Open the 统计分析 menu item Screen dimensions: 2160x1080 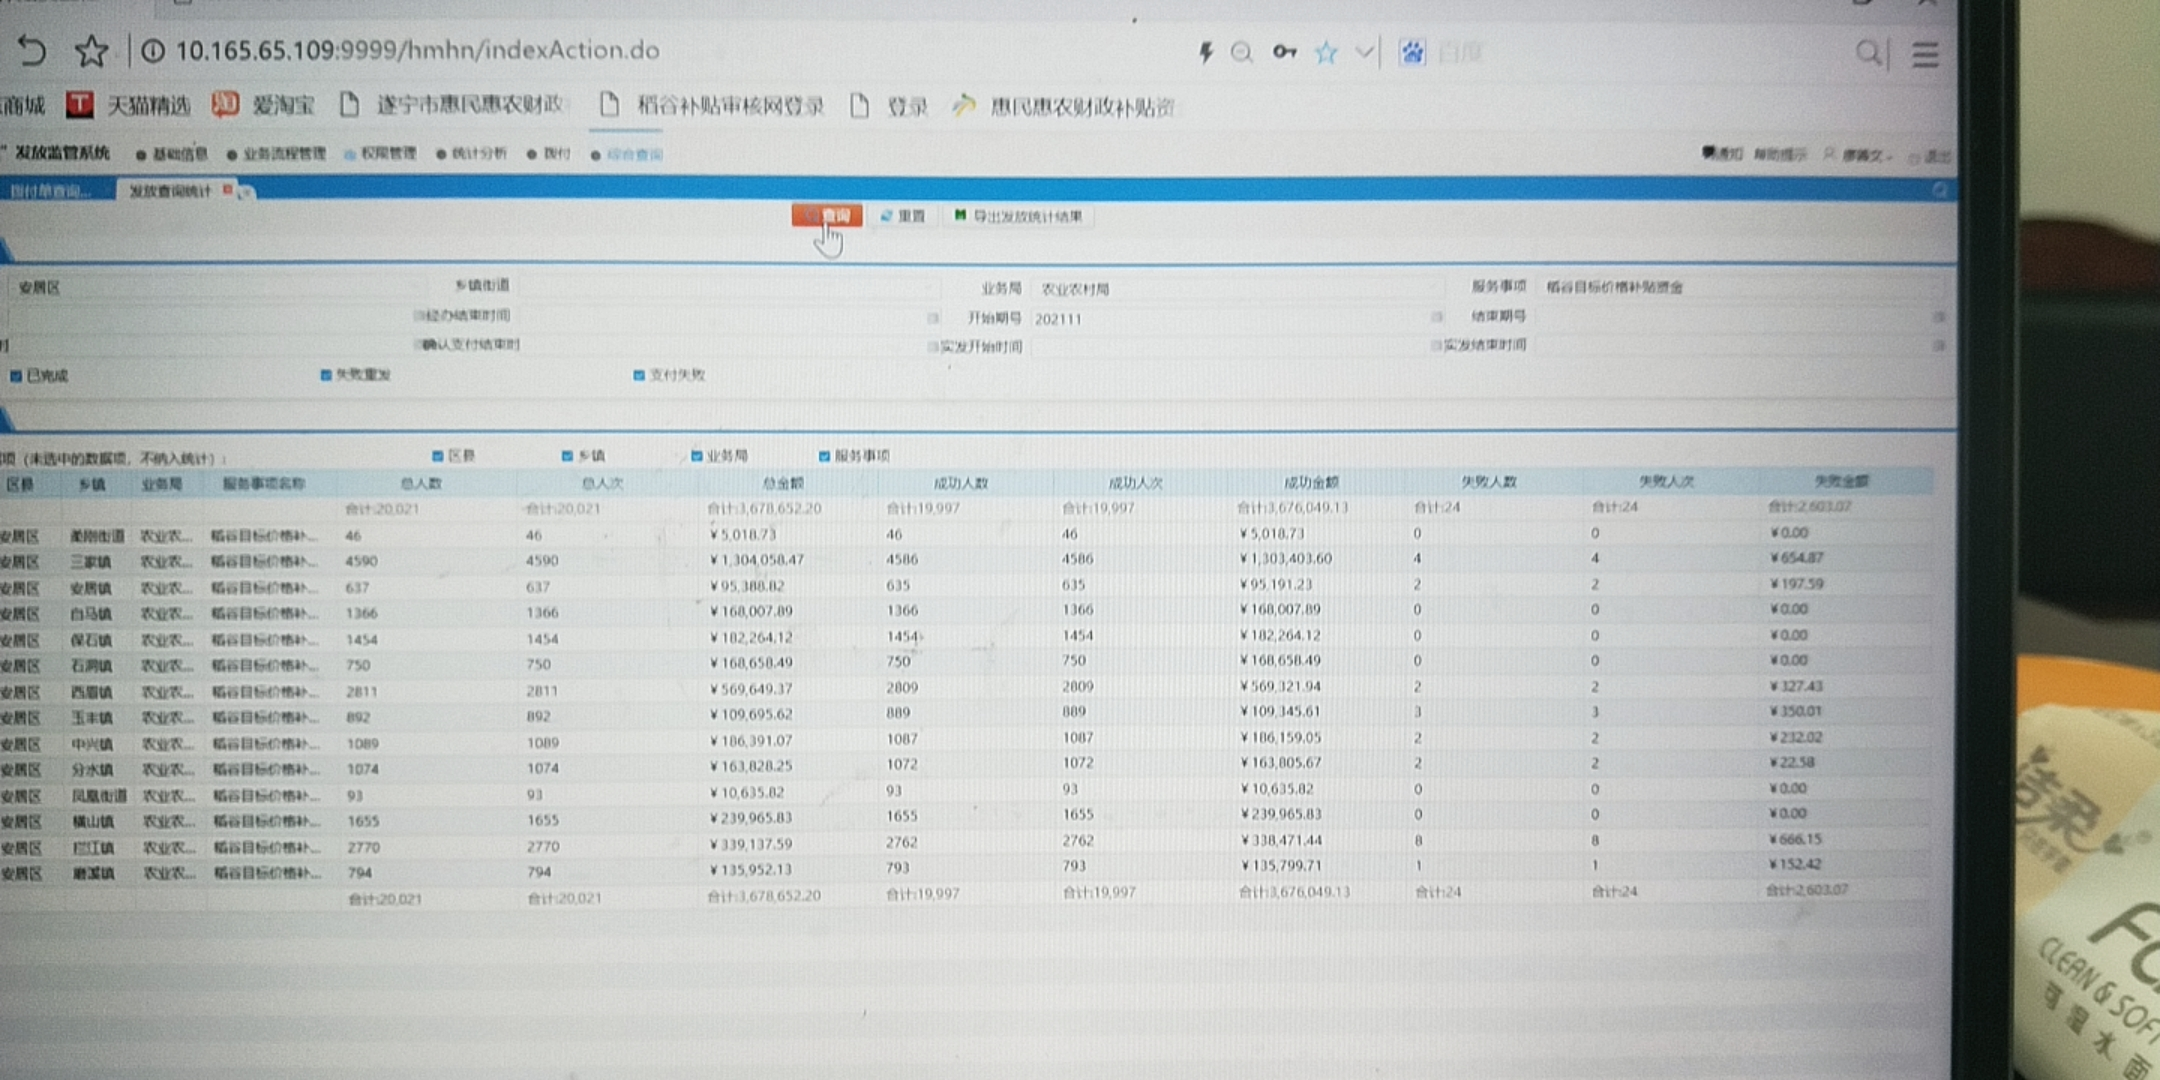[x=478, y=154]
